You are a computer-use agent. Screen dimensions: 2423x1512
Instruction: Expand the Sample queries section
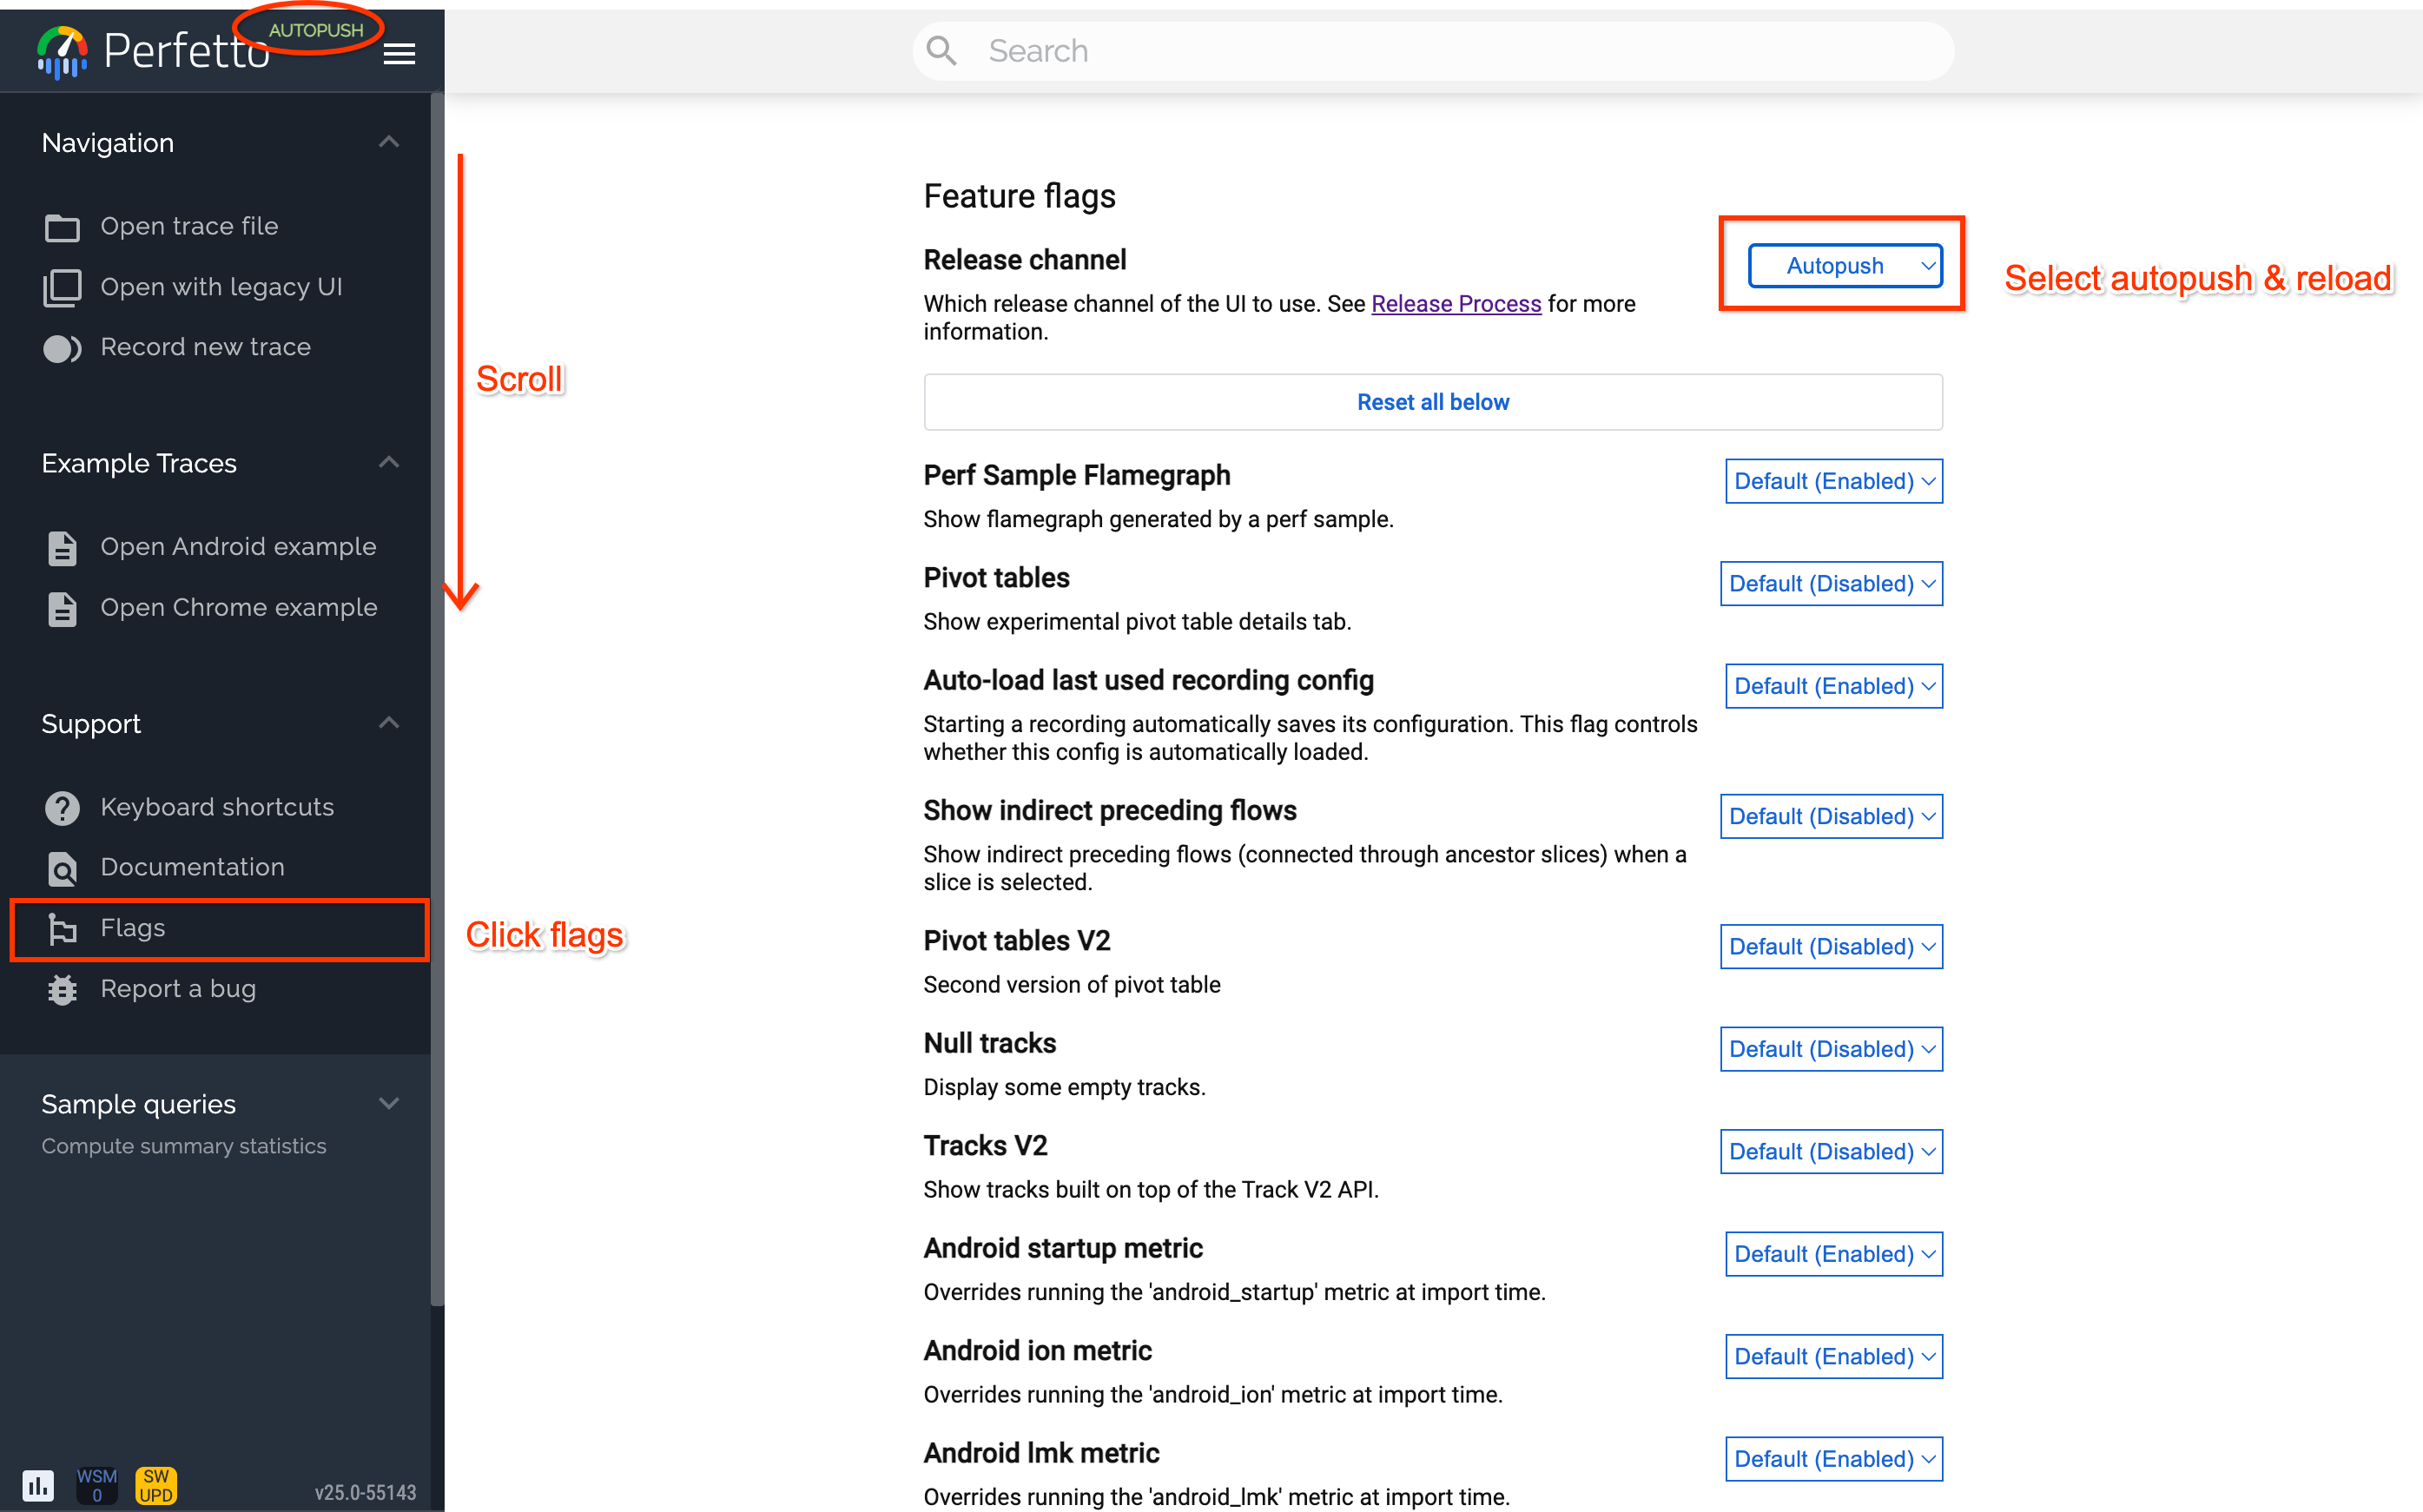pos(389,1102)
